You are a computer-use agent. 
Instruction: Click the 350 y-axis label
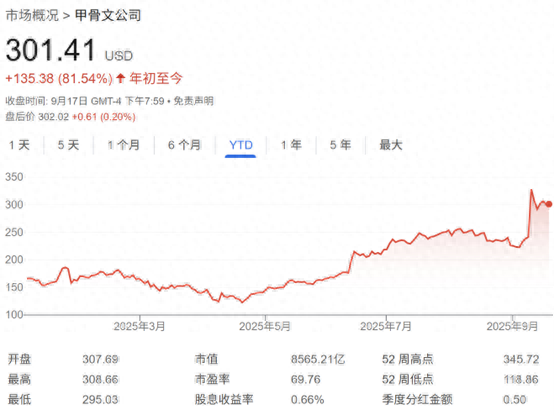click(x=14, y=177)
